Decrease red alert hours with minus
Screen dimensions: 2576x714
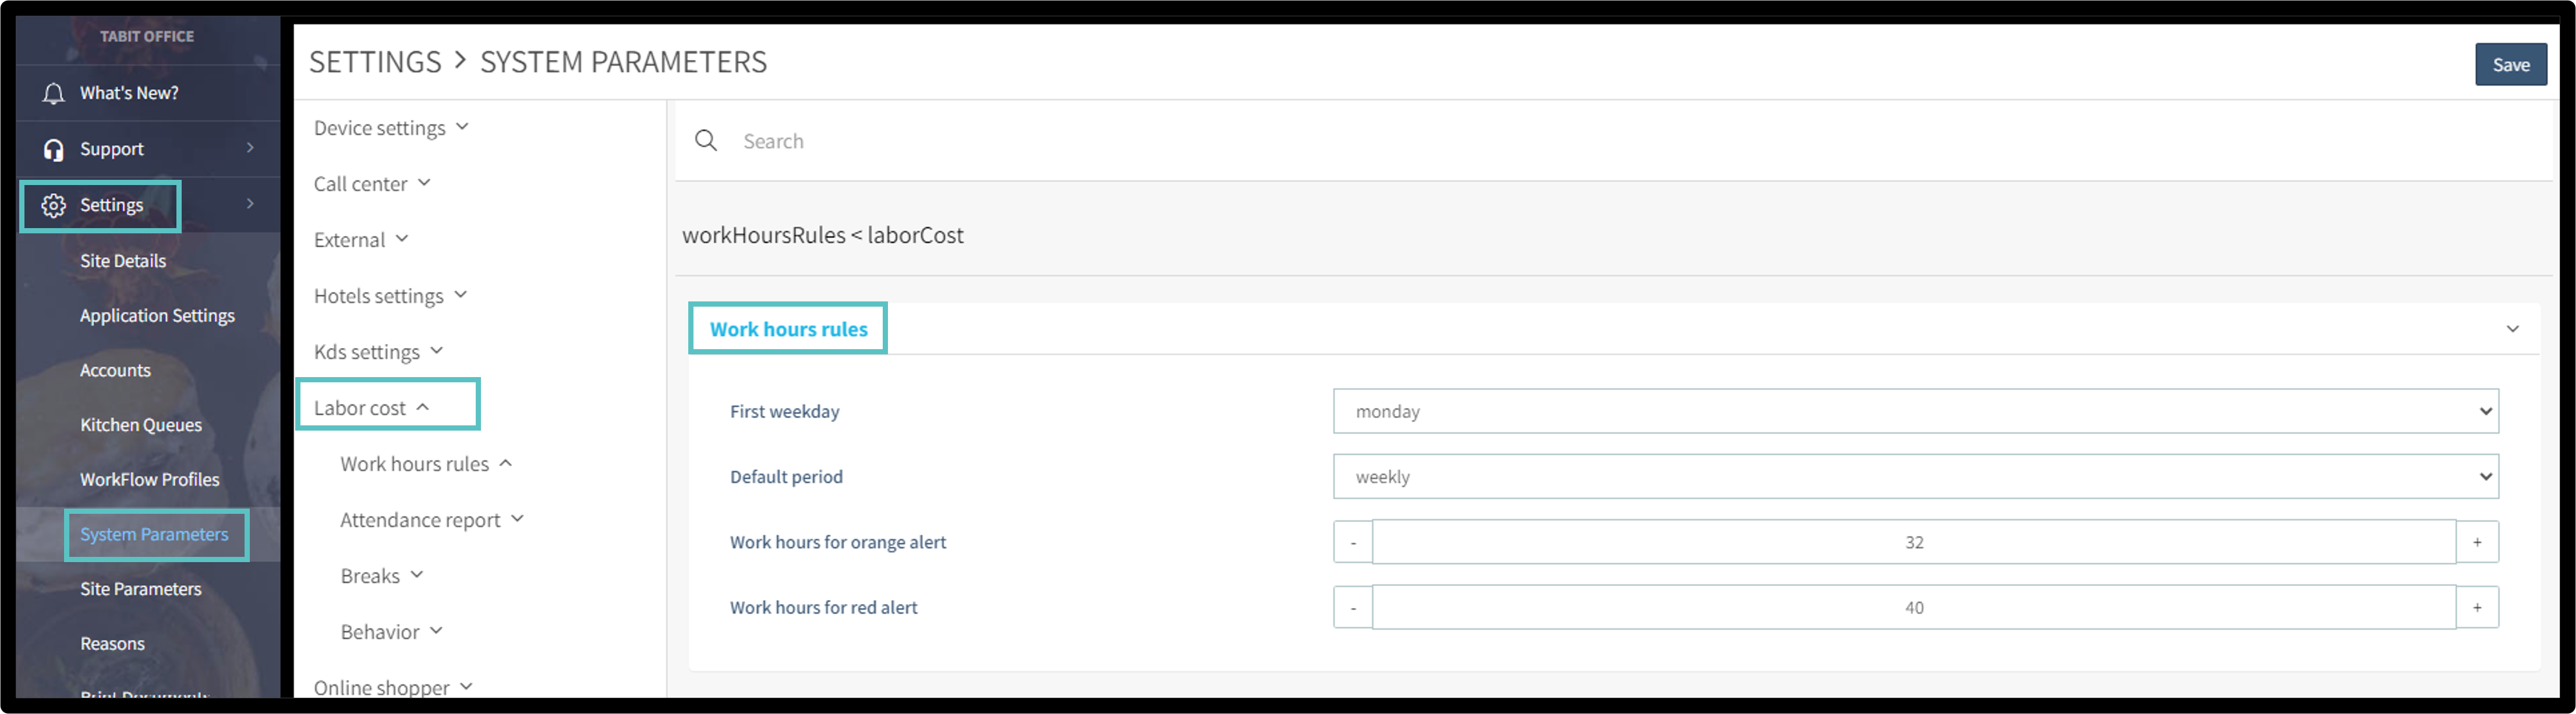click(1353, 607)
